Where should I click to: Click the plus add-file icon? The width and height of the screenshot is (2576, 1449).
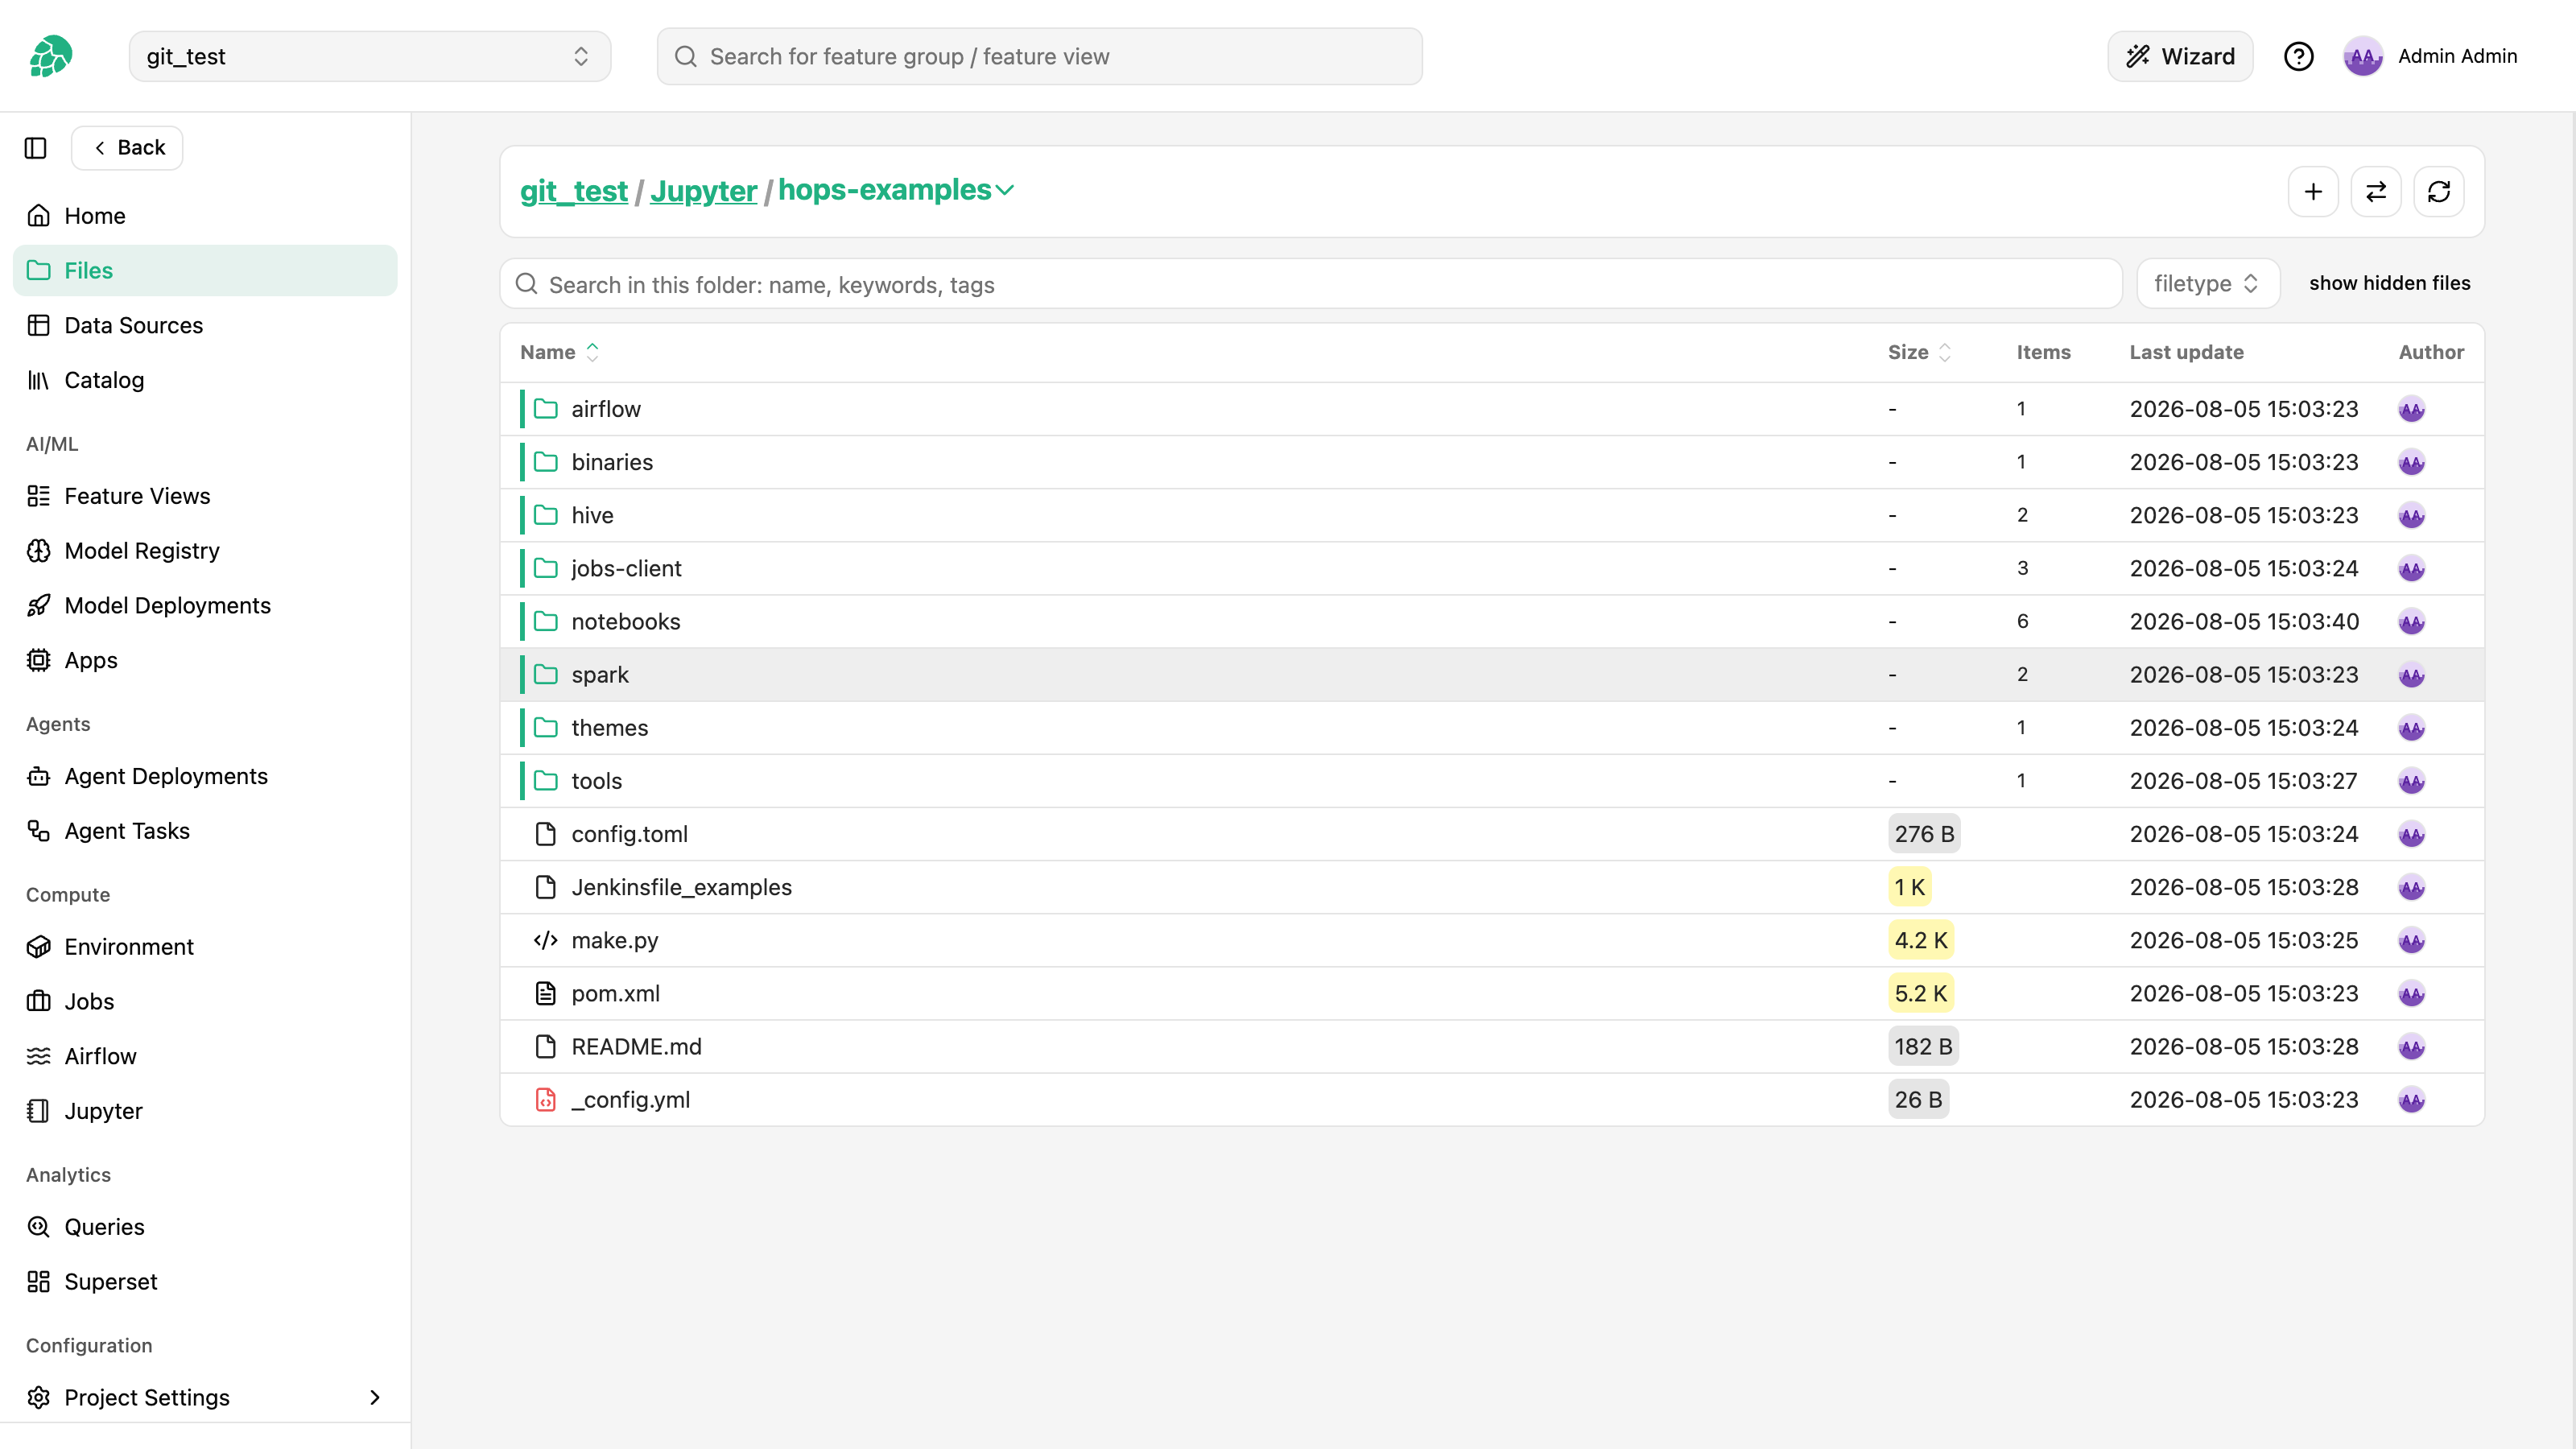click(x=2313, y=191)
